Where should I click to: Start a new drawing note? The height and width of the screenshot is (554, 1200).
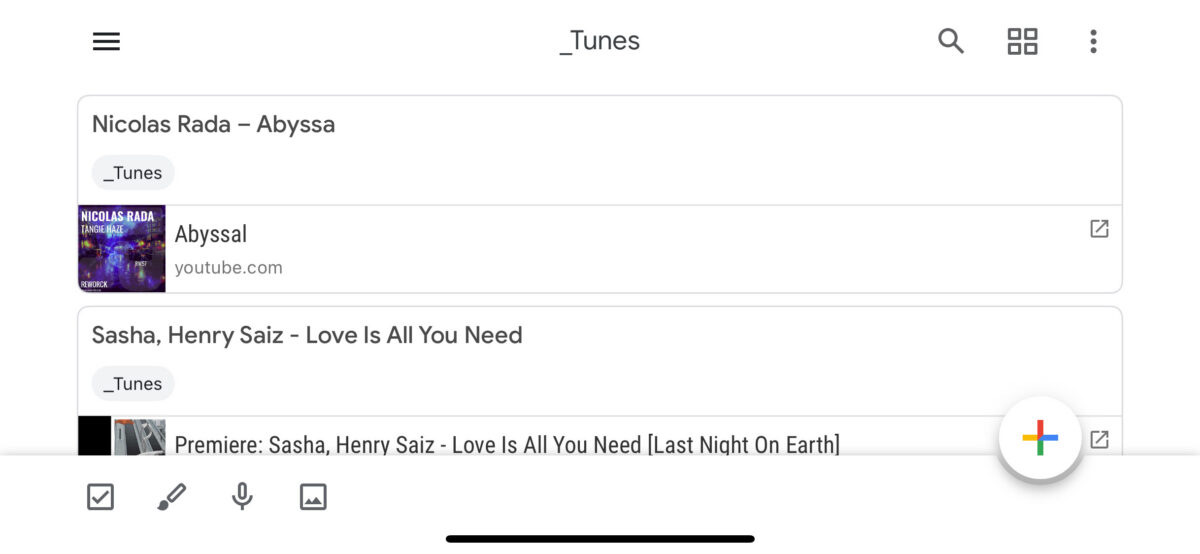[x=171, y=497]
